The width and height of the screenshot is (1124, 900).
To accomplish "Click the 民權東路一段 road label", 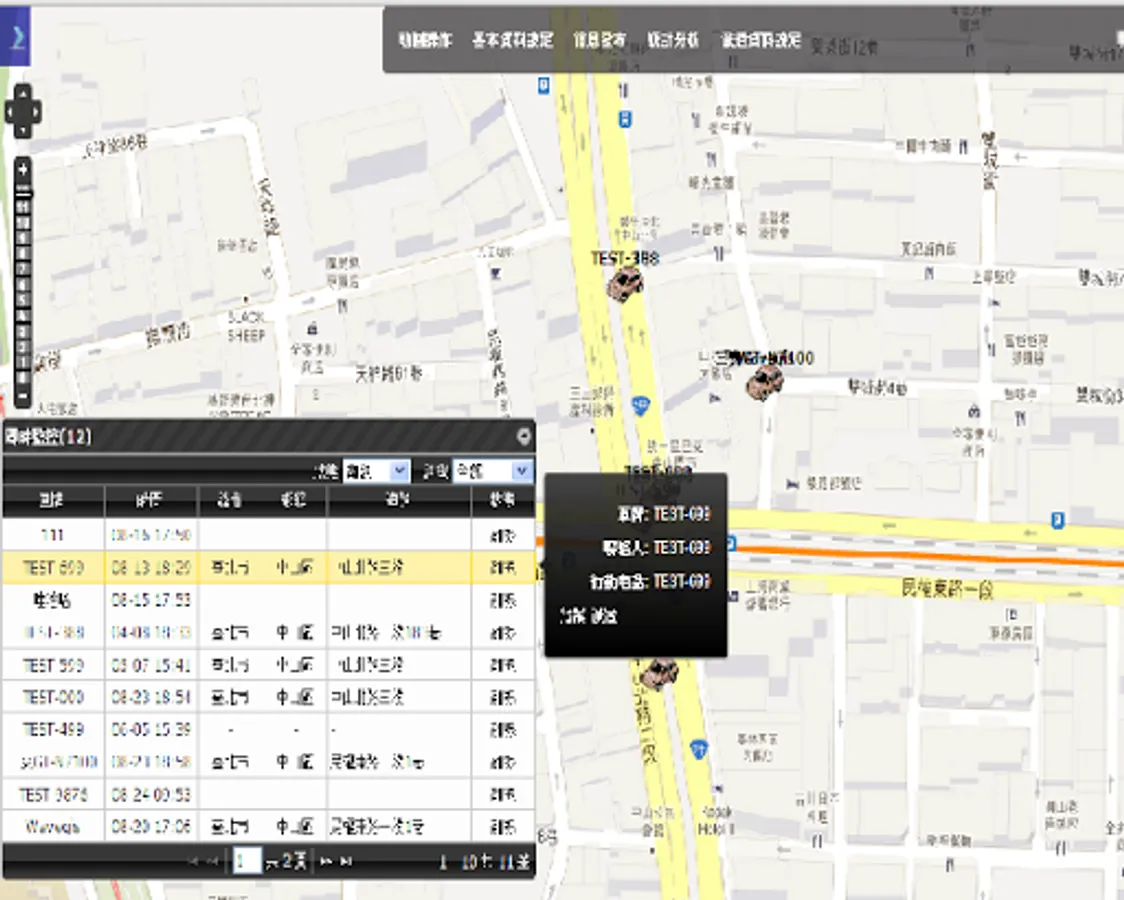I will tap(948, 590).
